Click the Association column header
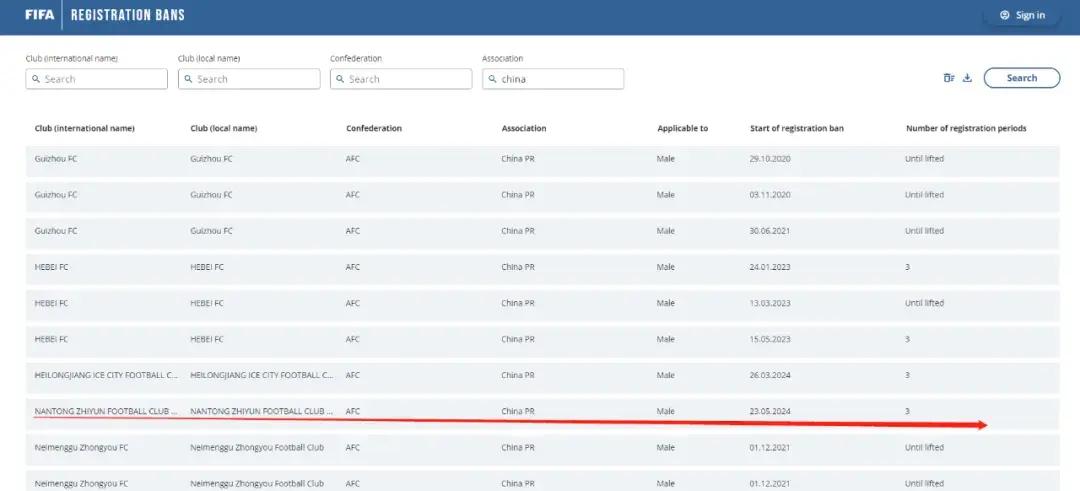The height and width of the screenshot is (491, 1080). point(524,128)
